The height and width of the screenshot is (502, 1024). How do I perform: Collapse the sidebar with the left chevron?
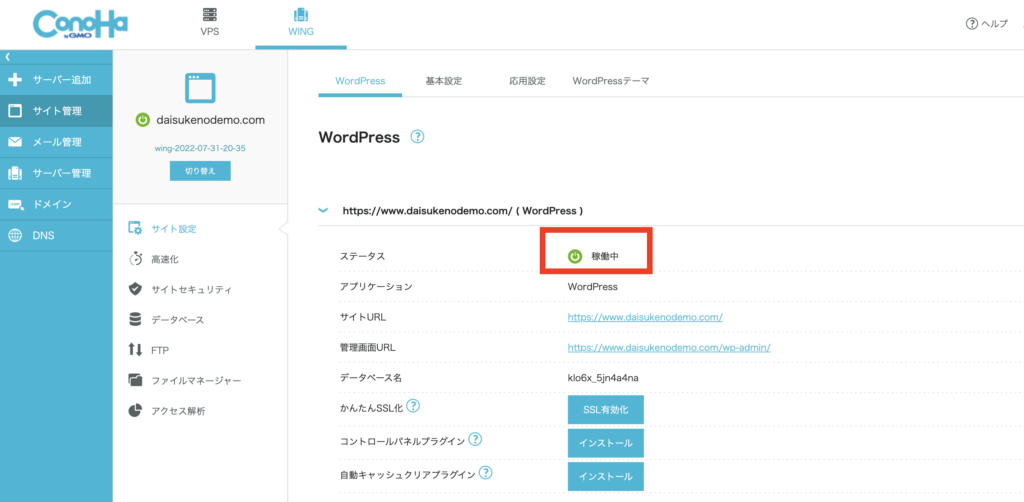(7, 57)
